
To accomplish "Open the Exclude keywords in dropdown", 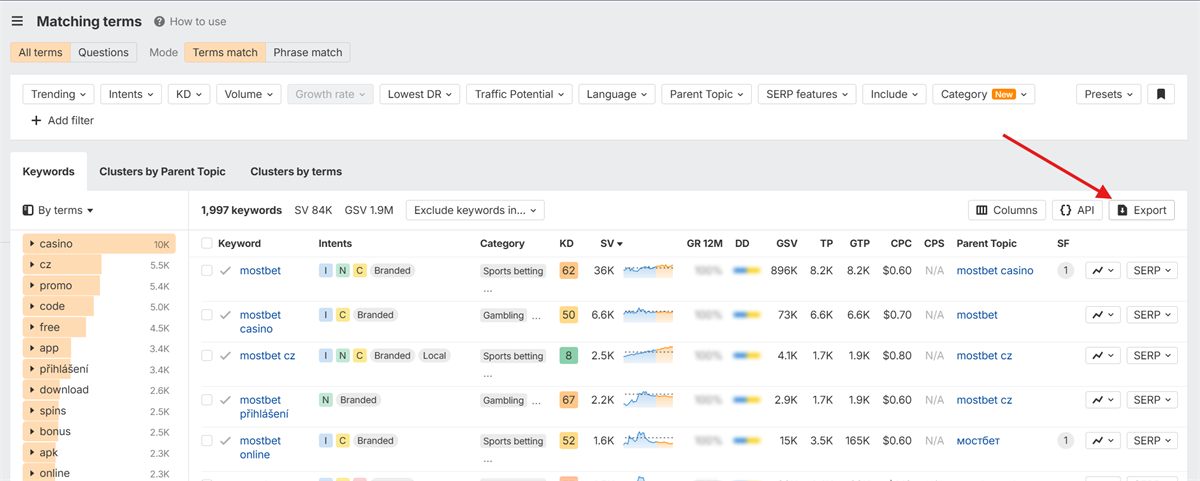I will tap(475, 210).
